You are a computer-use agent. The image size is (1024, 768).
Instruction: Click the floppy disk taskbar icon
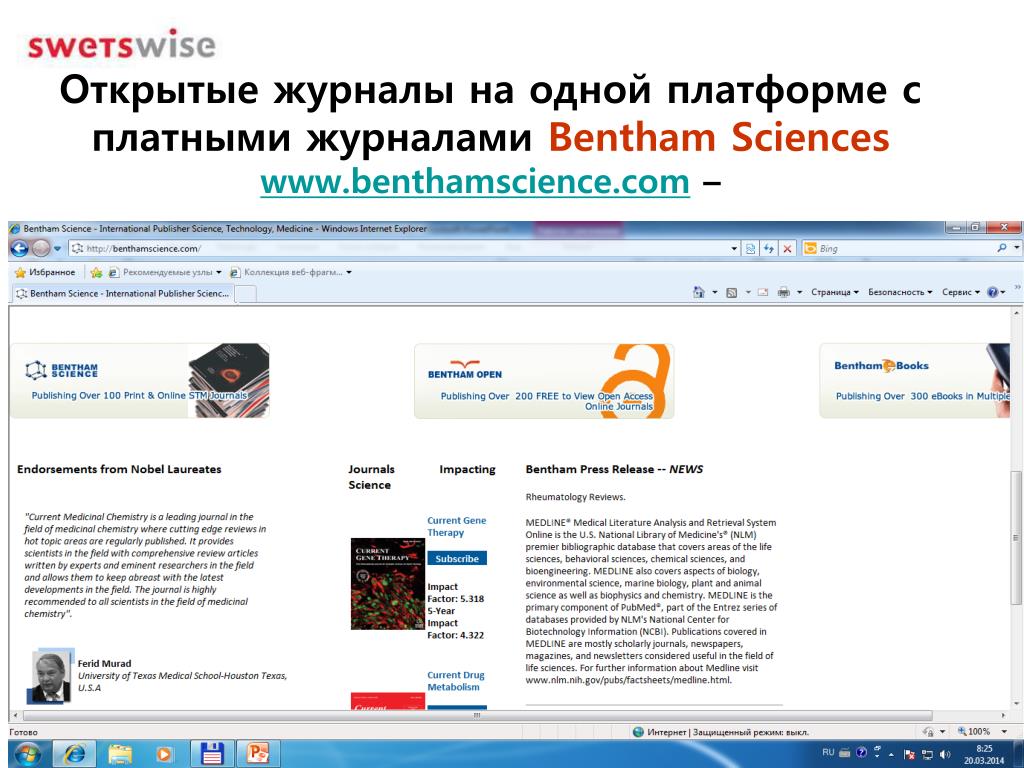[x=211, y=754]
